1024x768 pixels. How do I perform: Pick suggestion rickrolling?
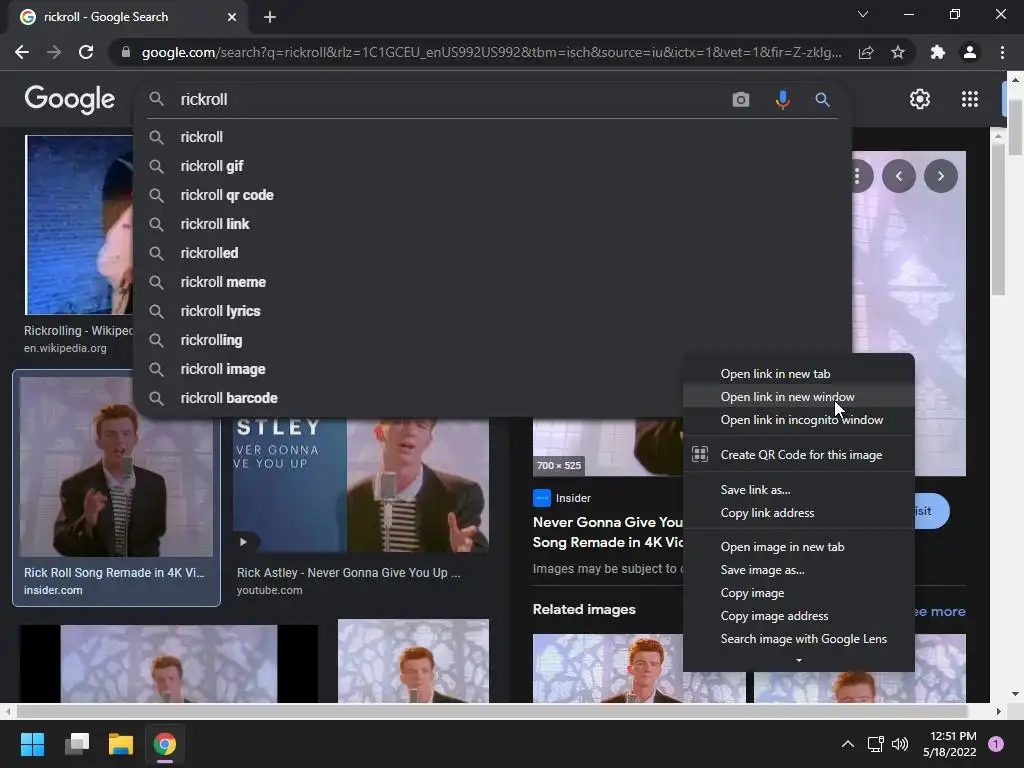coord(492,340)
